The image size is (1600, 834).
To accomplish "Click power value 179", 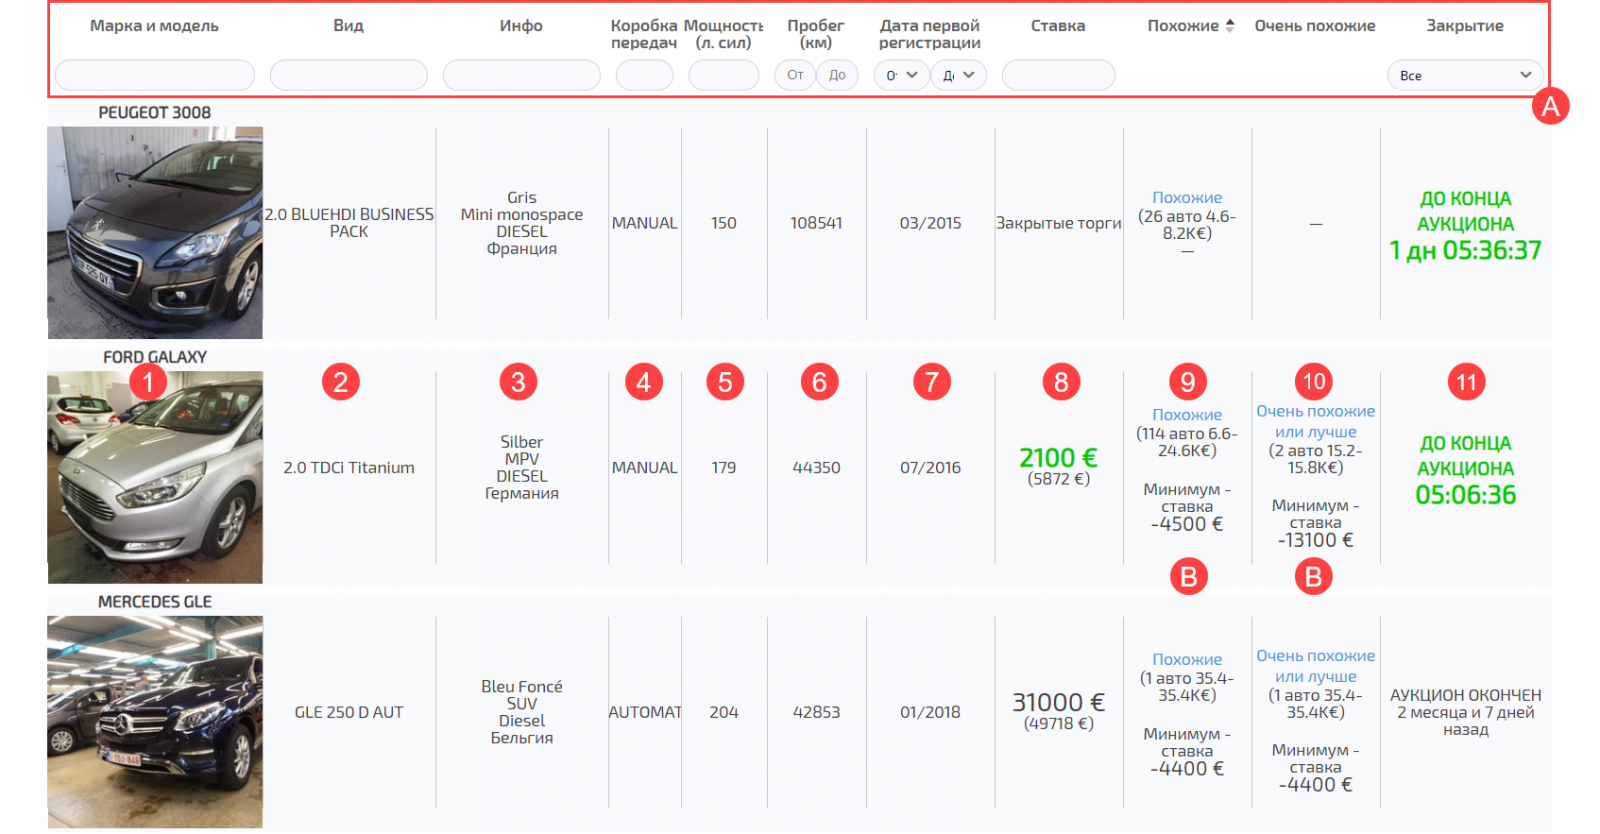I will point(724,468).
